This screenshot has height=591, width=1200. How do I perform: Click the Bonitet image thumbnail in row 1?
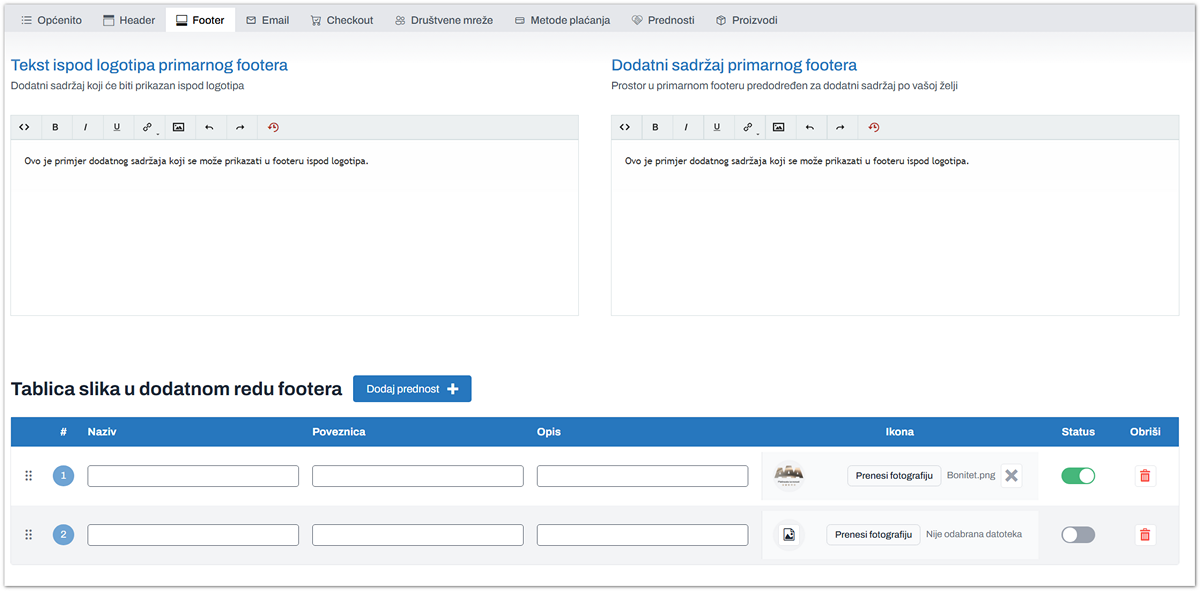789,476
